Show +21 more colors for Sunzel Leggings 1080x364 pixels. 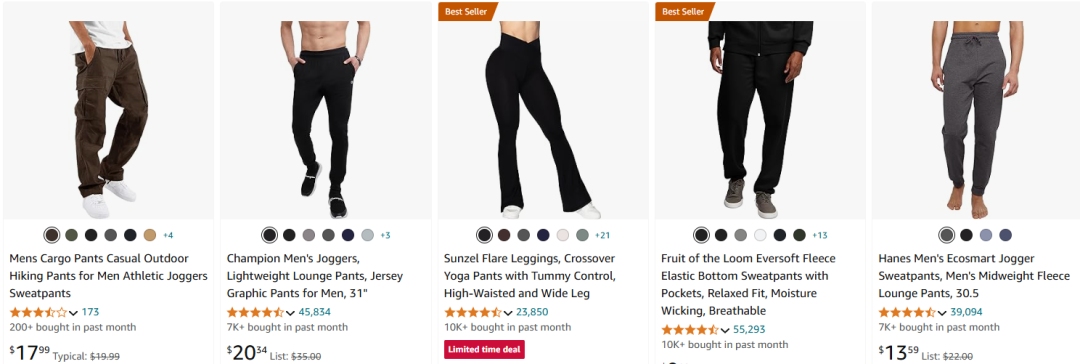[x=603, y=235]
